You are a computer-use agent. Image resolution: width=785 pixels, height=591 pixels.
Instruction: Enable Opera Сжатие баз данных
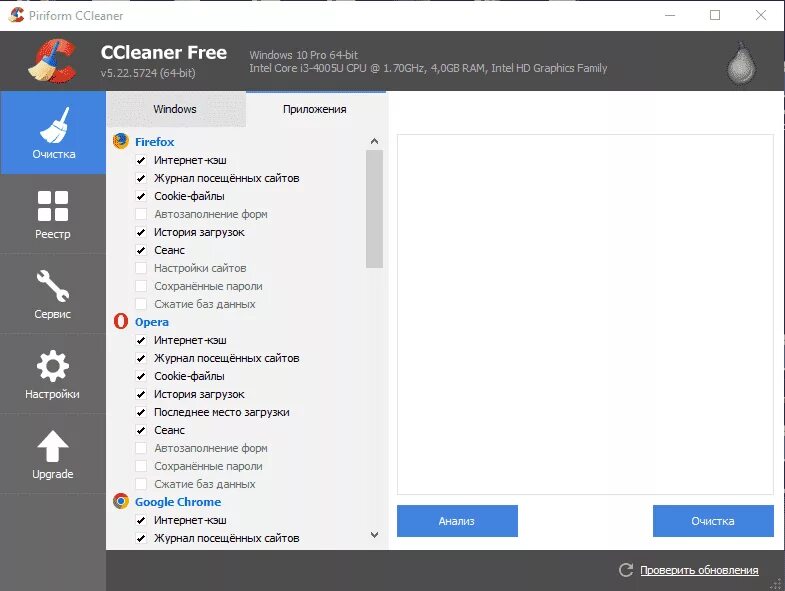[x=141, y=484]
